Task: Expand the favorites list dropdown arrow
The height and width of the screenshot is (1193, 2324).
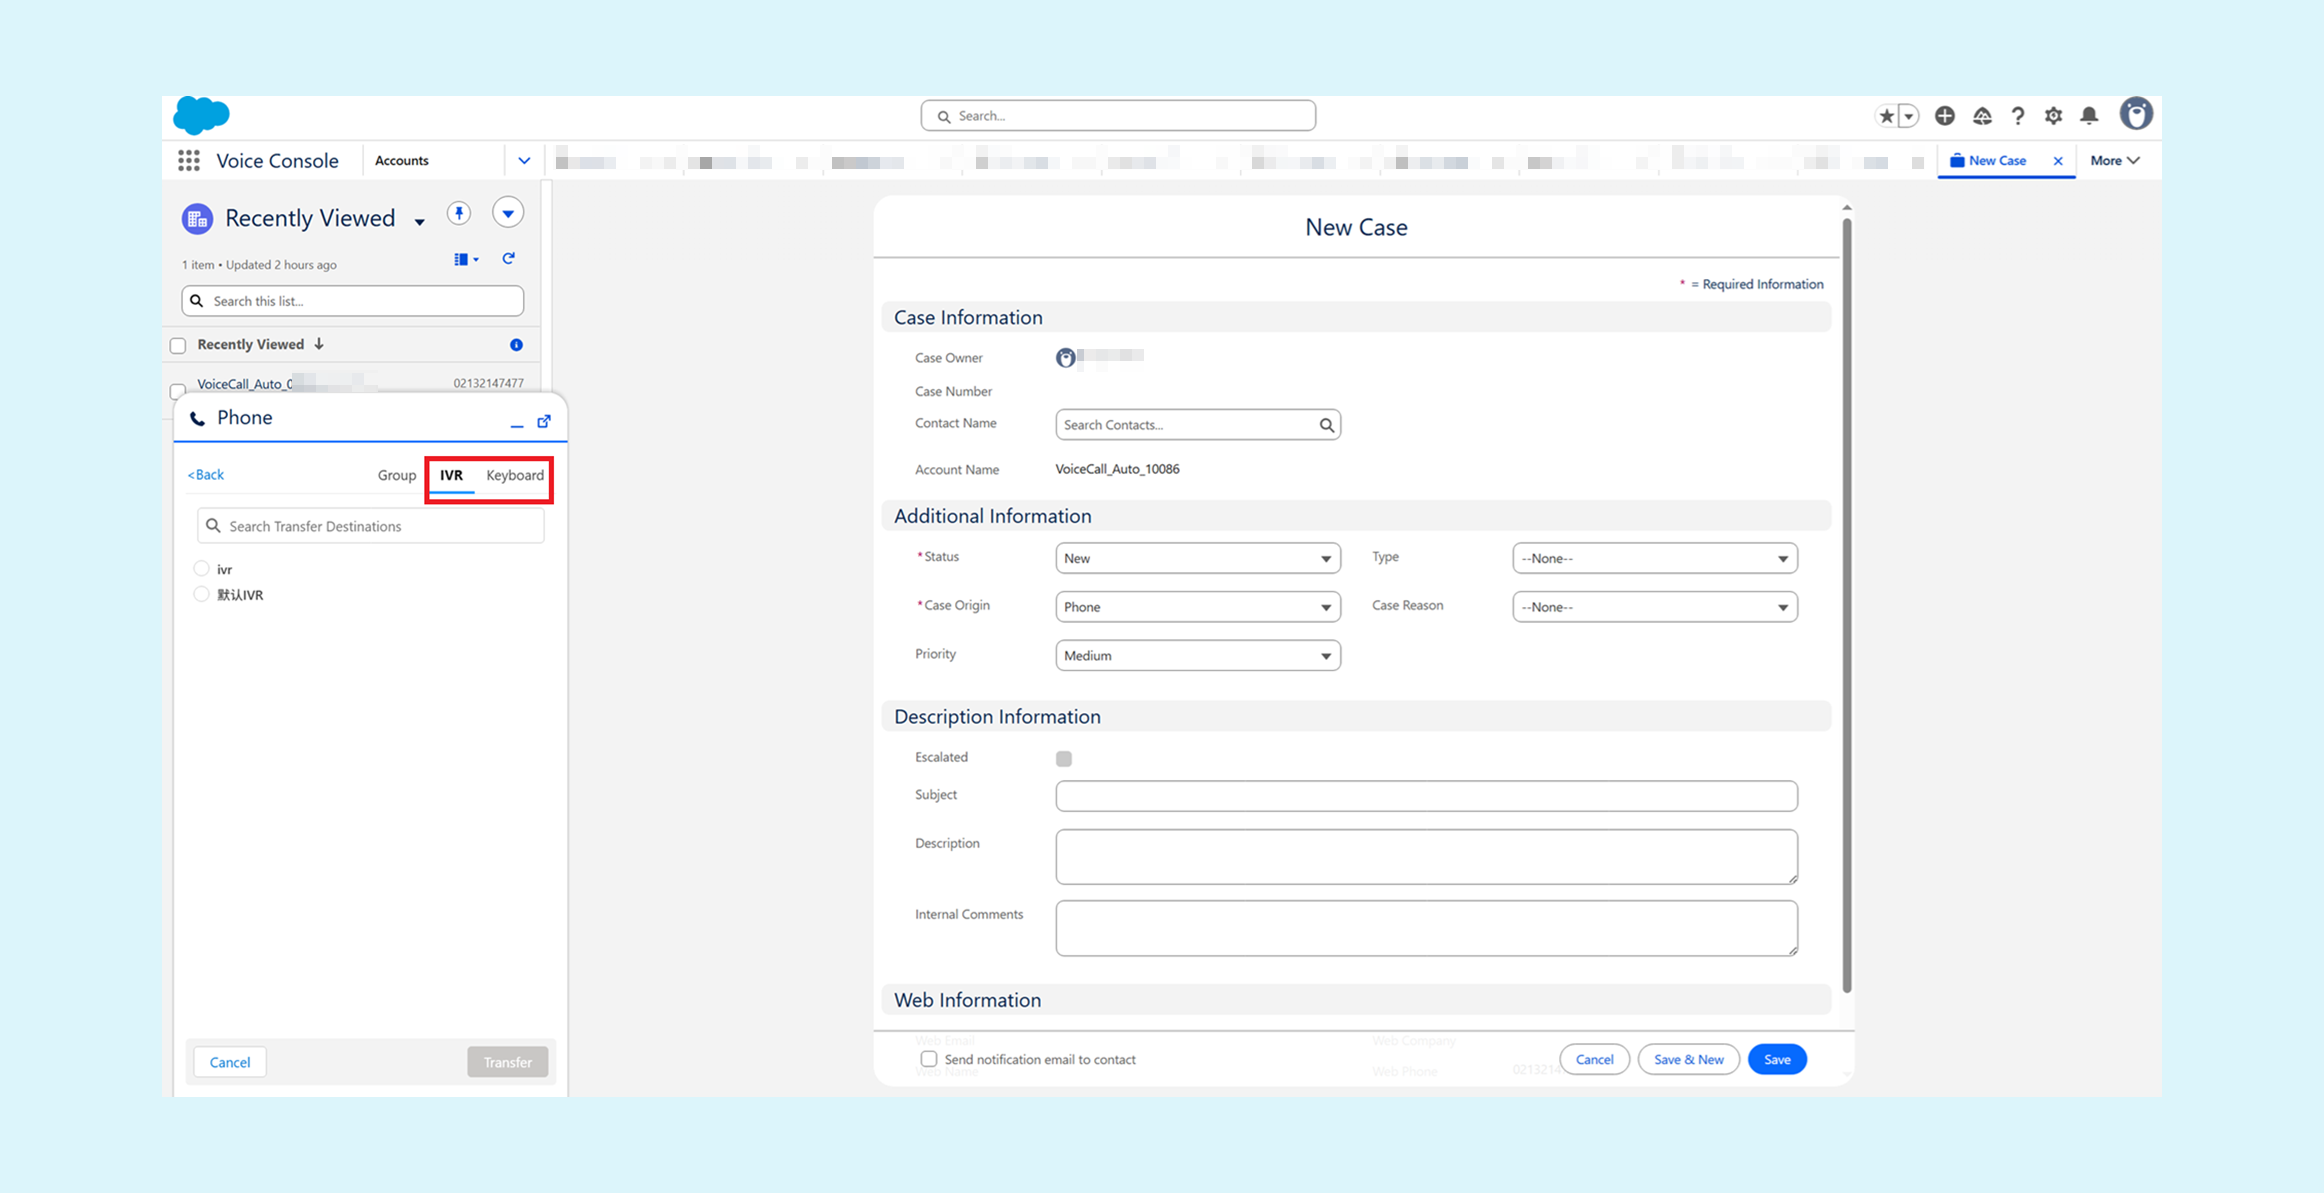Action: 1908,116
